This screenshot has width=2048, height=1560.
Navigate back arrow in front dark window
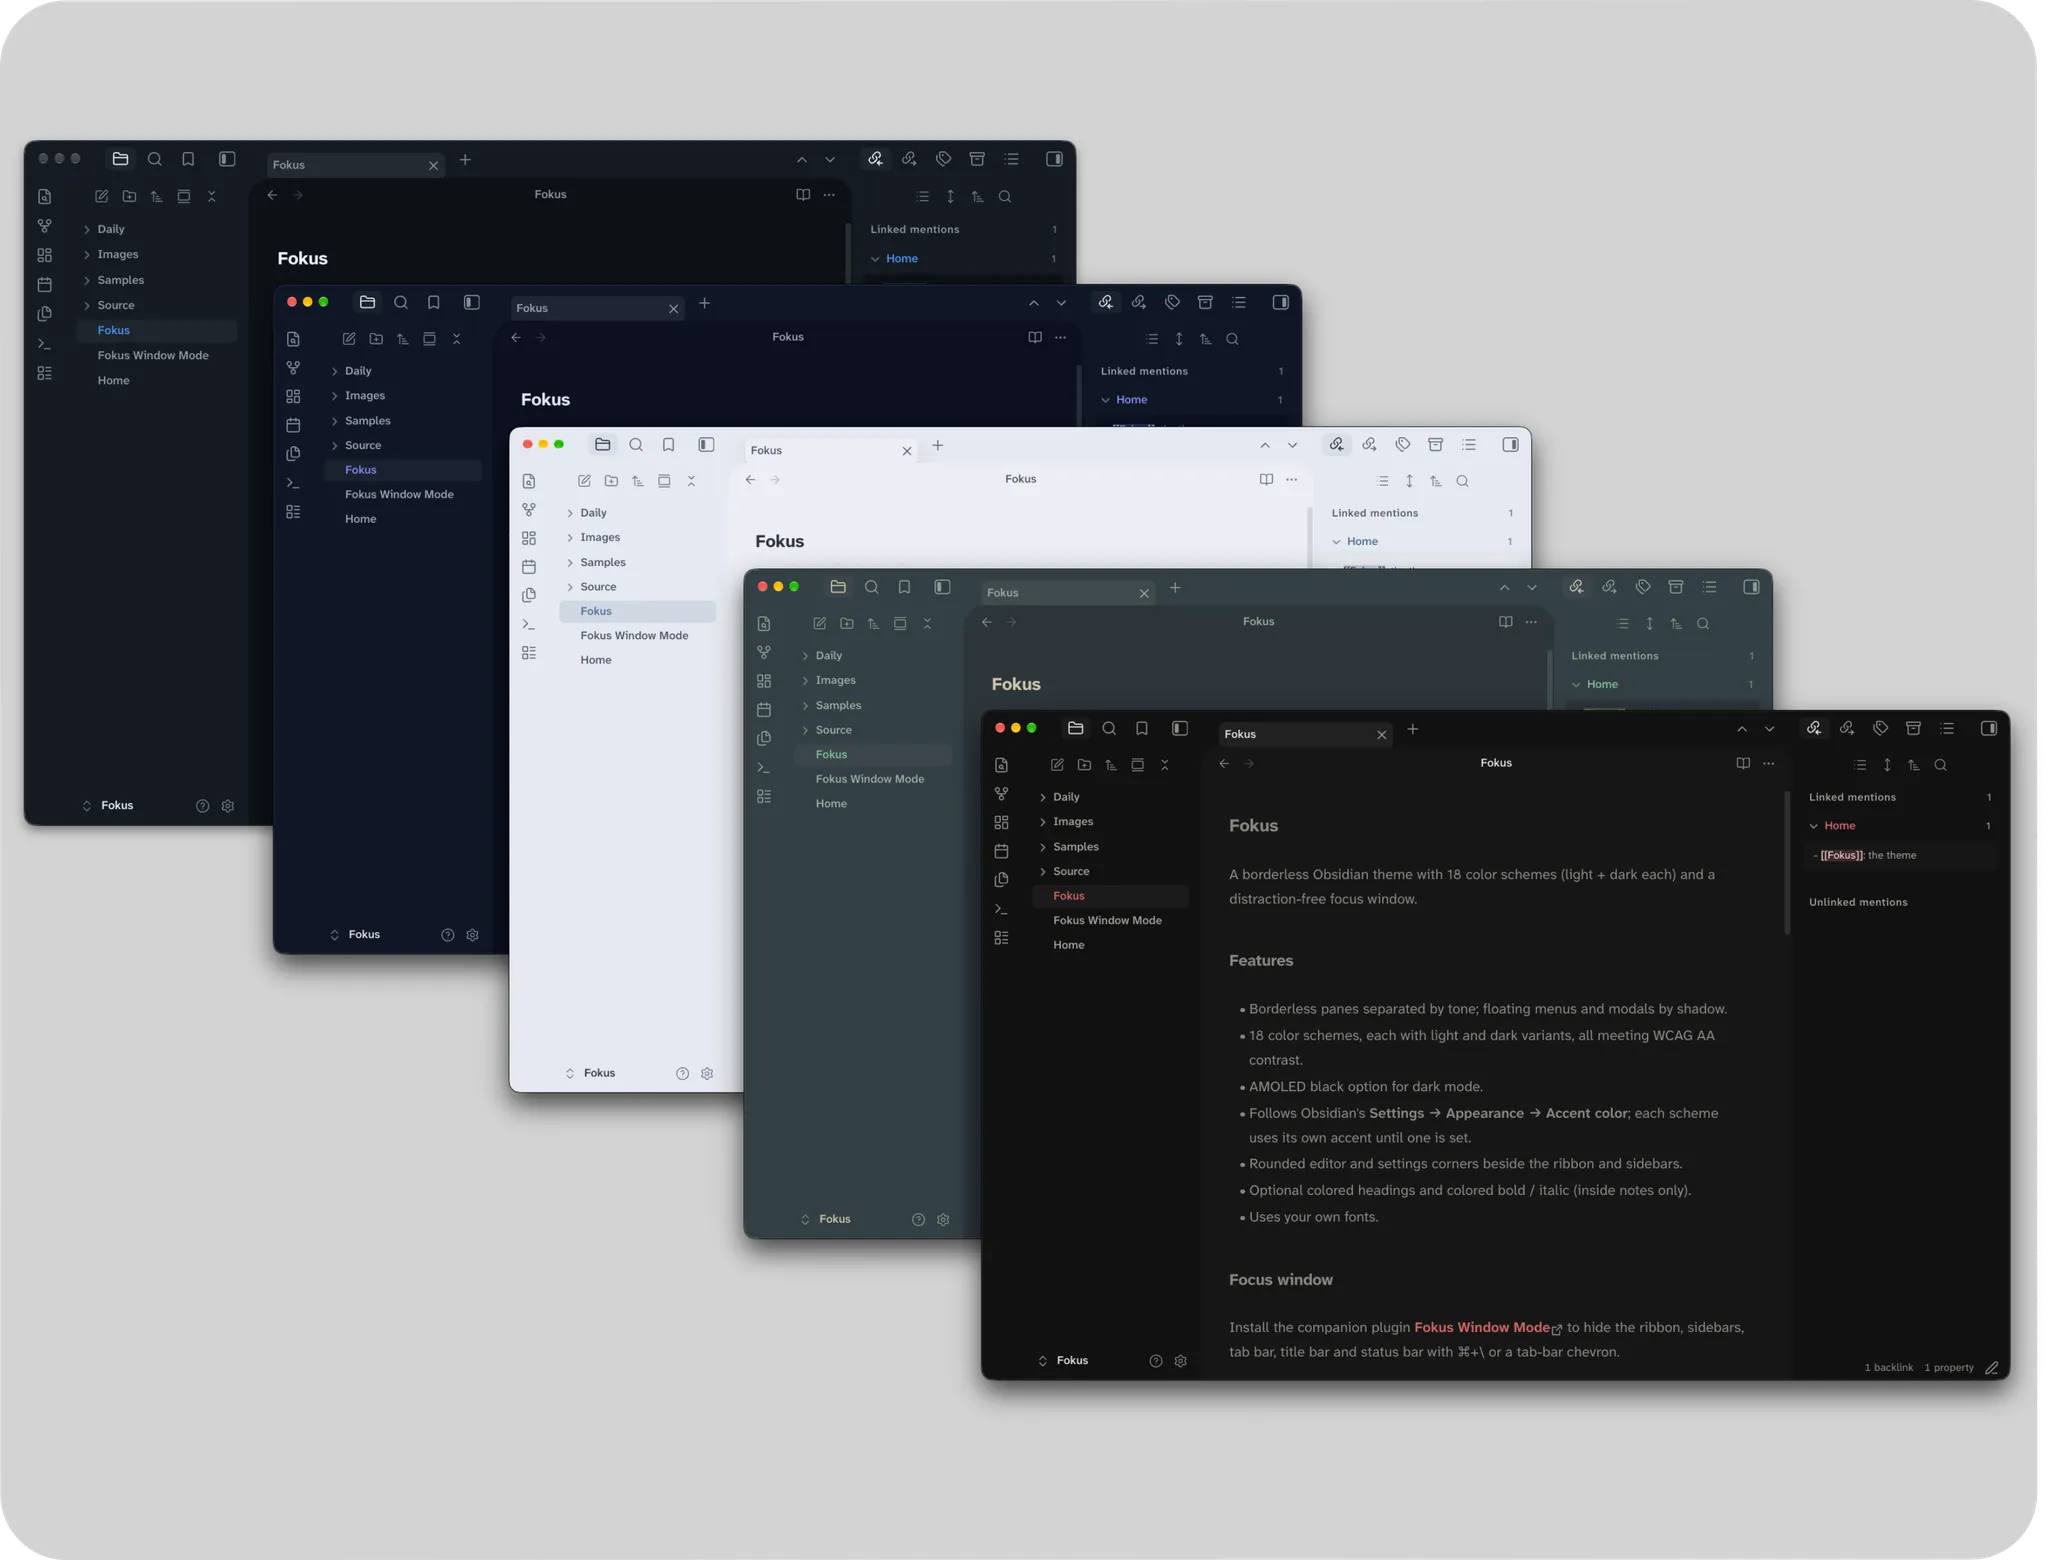pyautogui.click(x=1225, y=764)
